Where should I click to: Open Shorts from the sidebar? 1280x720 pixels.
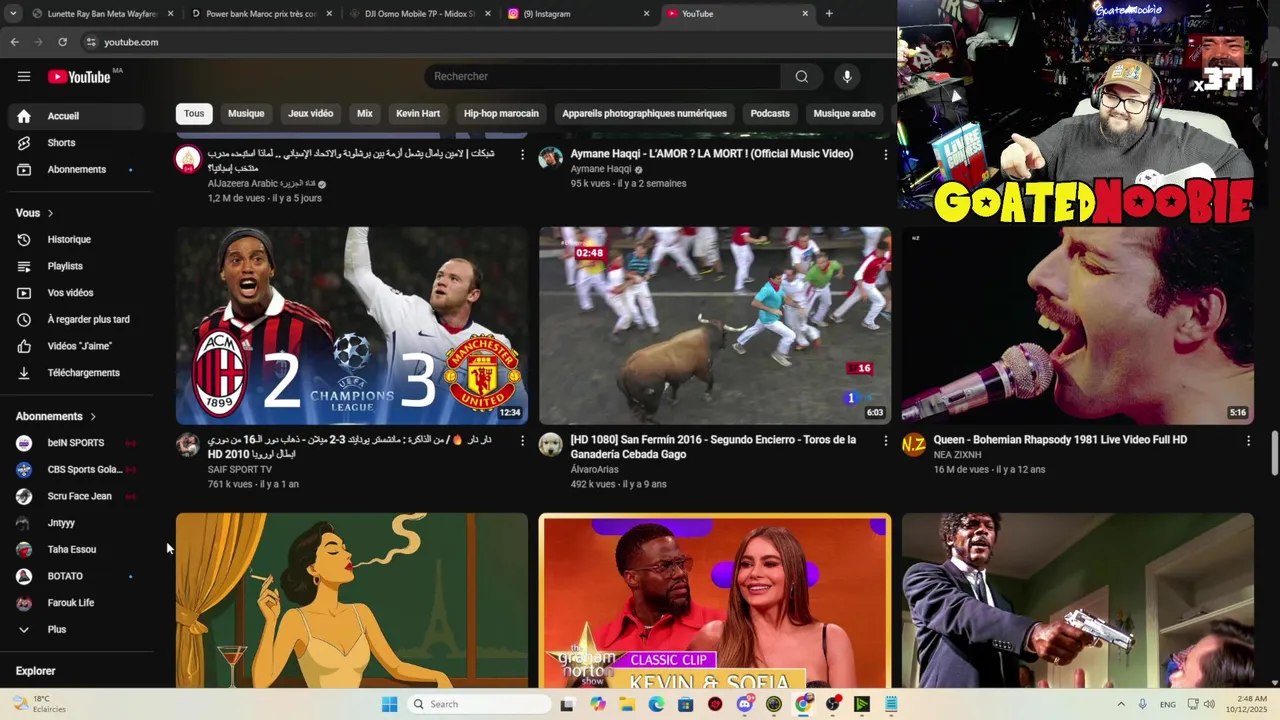[x=76, y=143]
